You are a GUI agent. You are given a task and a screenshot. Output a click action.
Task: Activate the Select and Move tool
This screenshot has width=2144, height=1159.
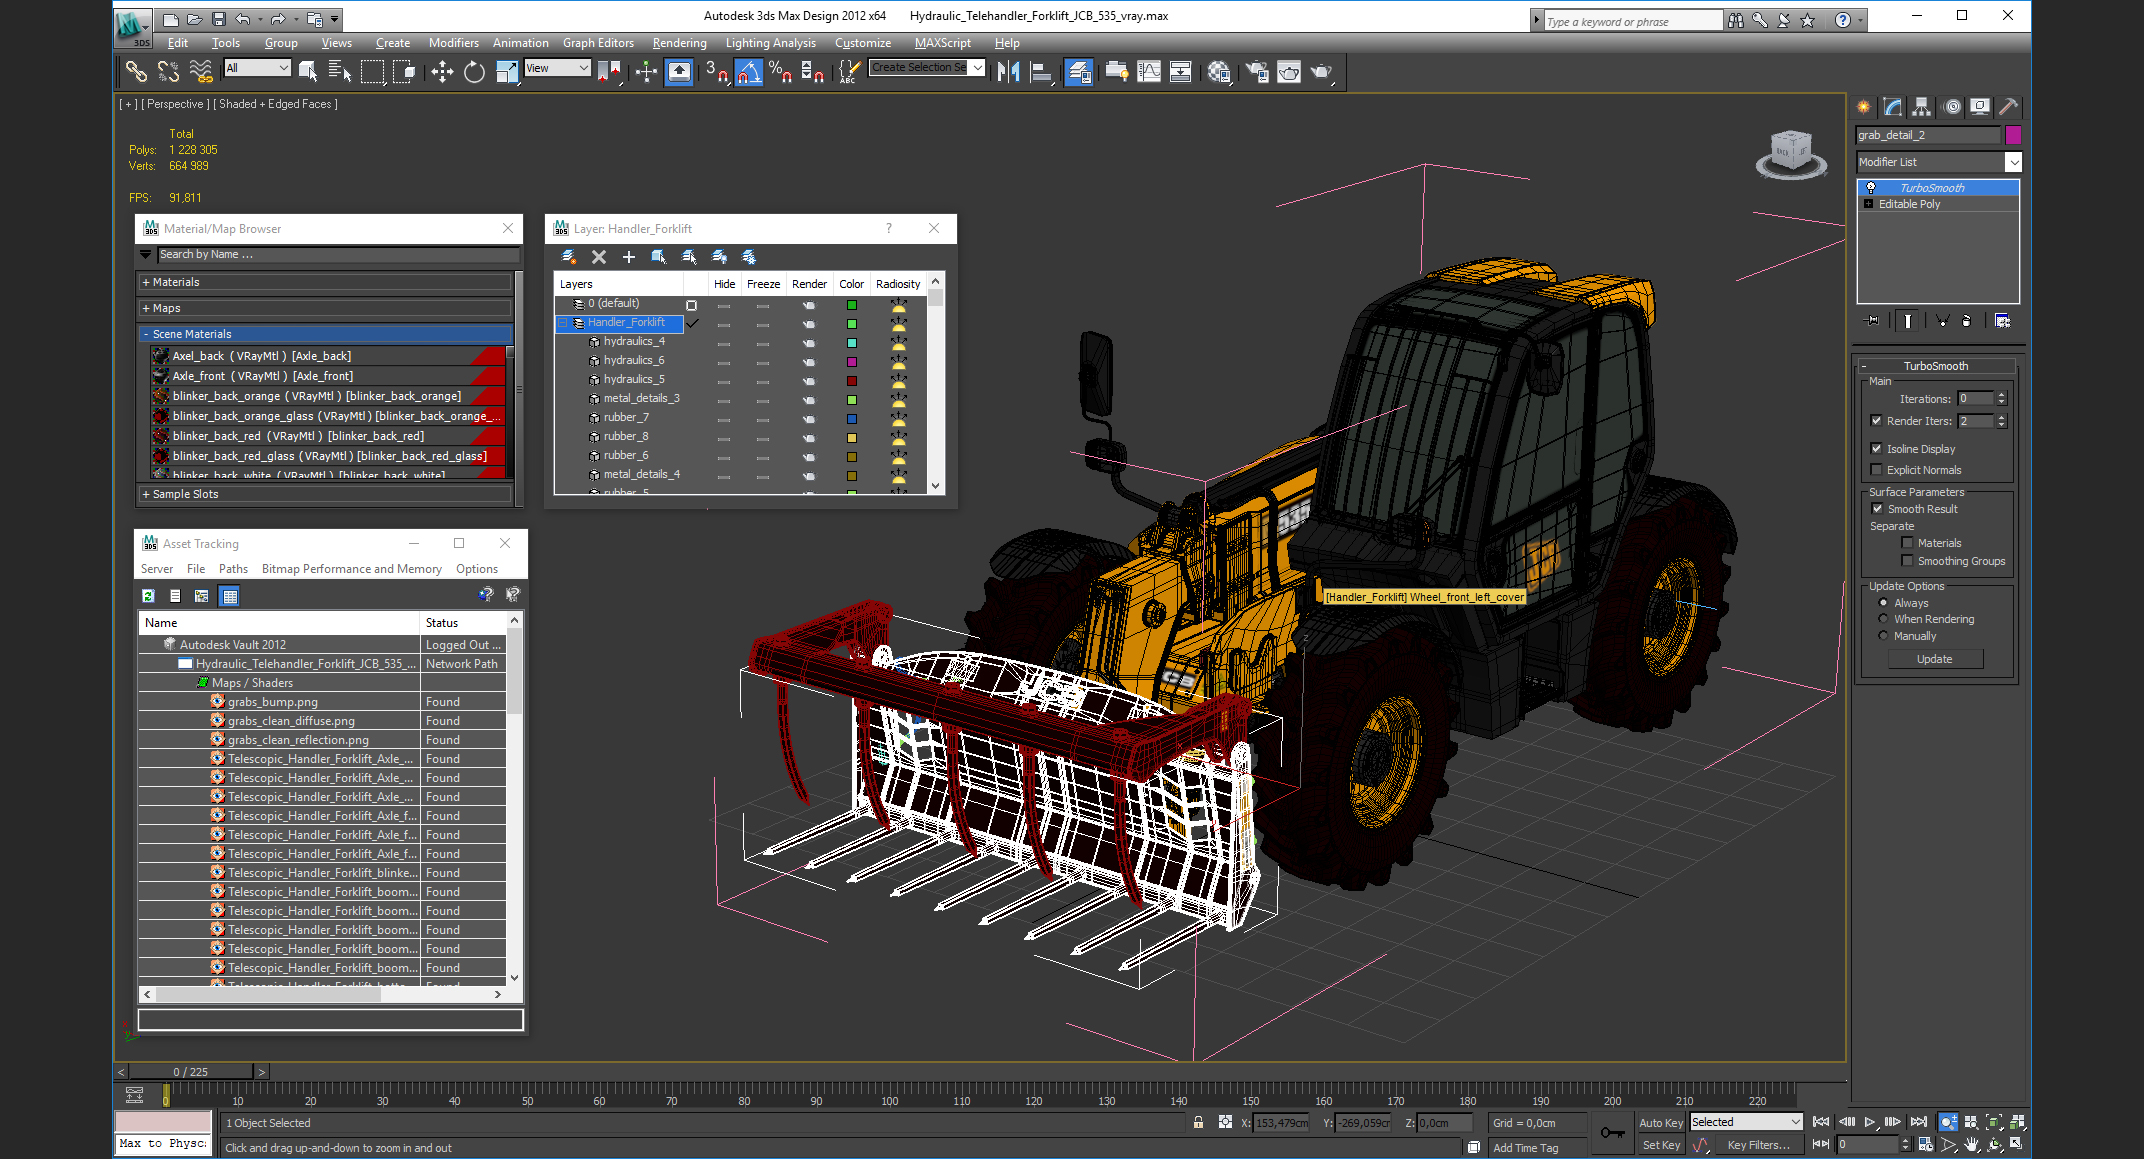click(x=442, y=71)
